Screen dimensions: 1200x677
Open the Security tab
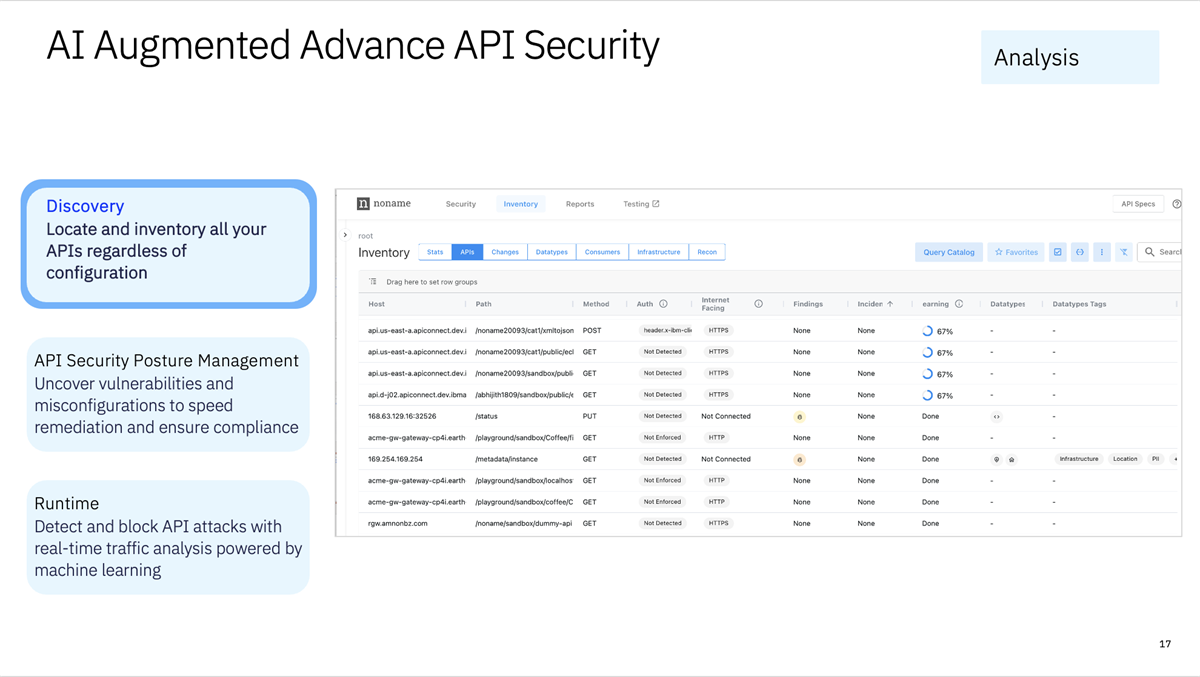(461, 204)
